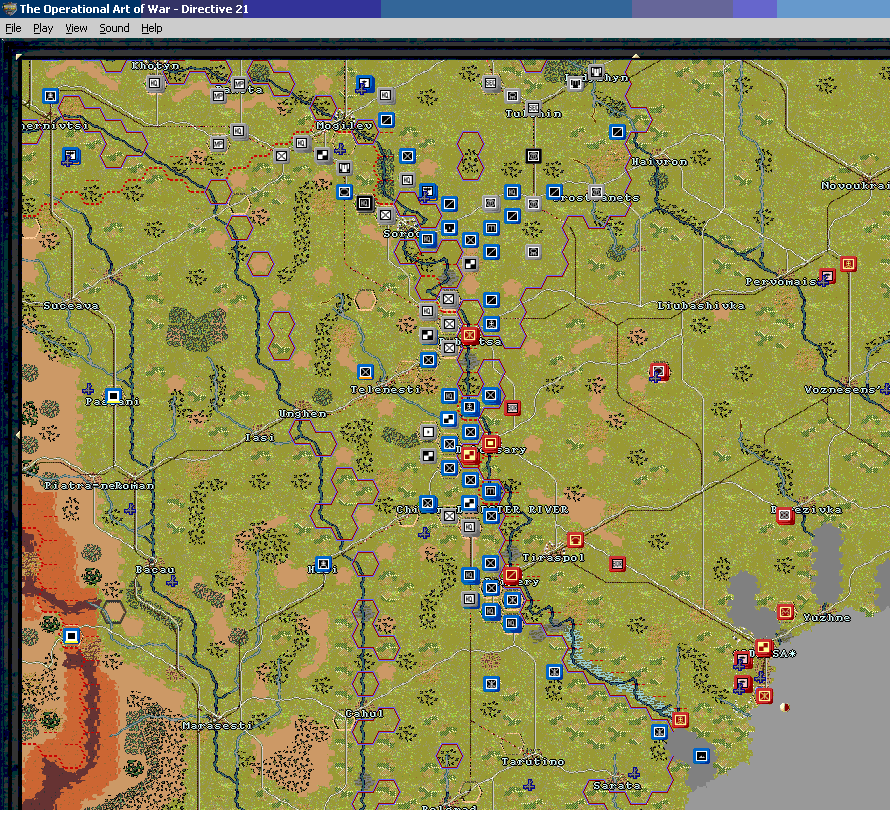Select red armored unit at Dubossary

pyautogui.click(x=469, y=455)
